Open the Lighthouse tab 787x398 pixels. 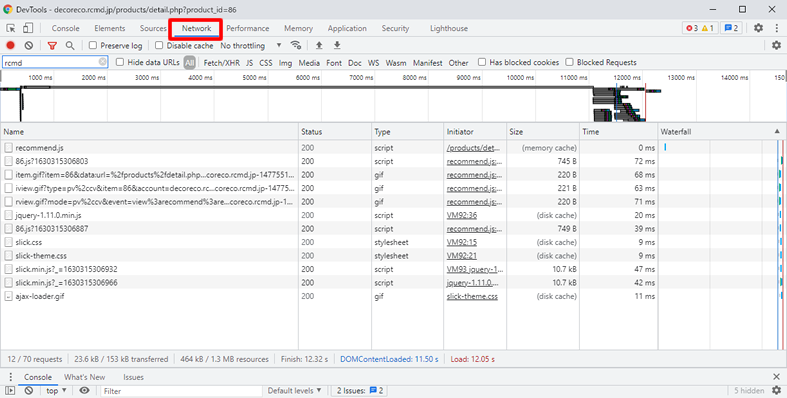pyautogui.click(x=449, y=28)
